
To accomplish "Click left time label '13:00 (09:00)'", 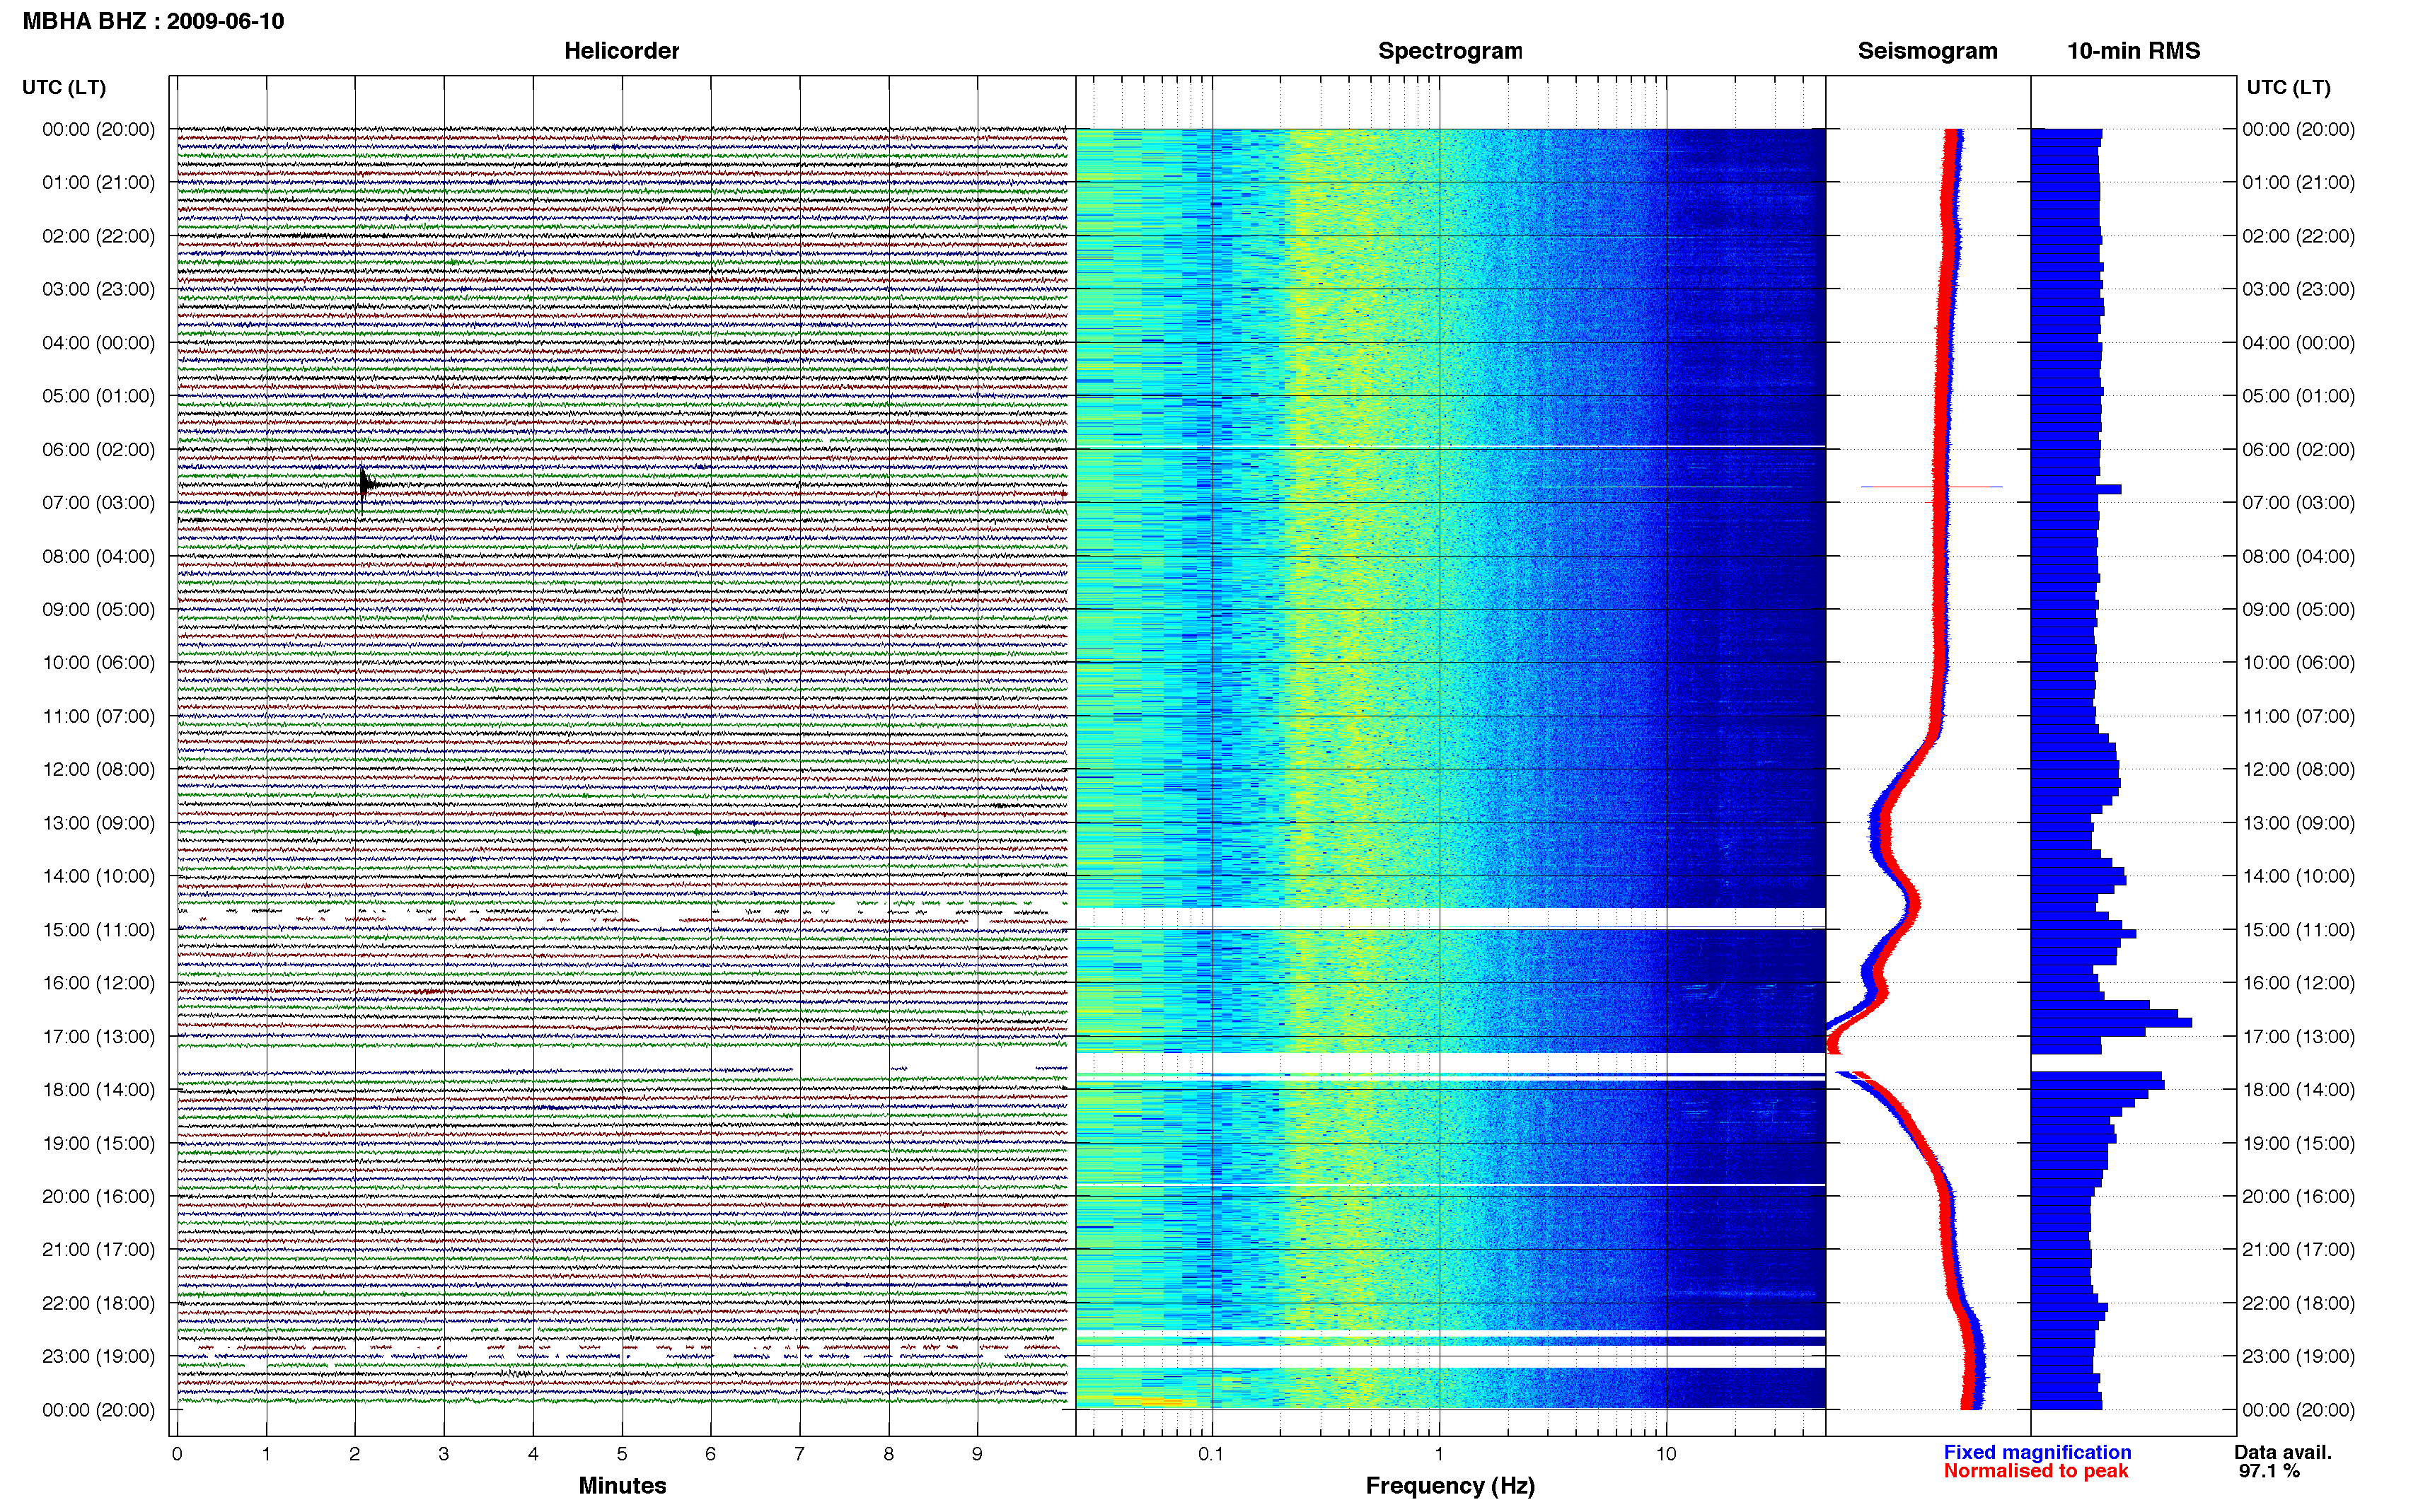I will (98, 823).
